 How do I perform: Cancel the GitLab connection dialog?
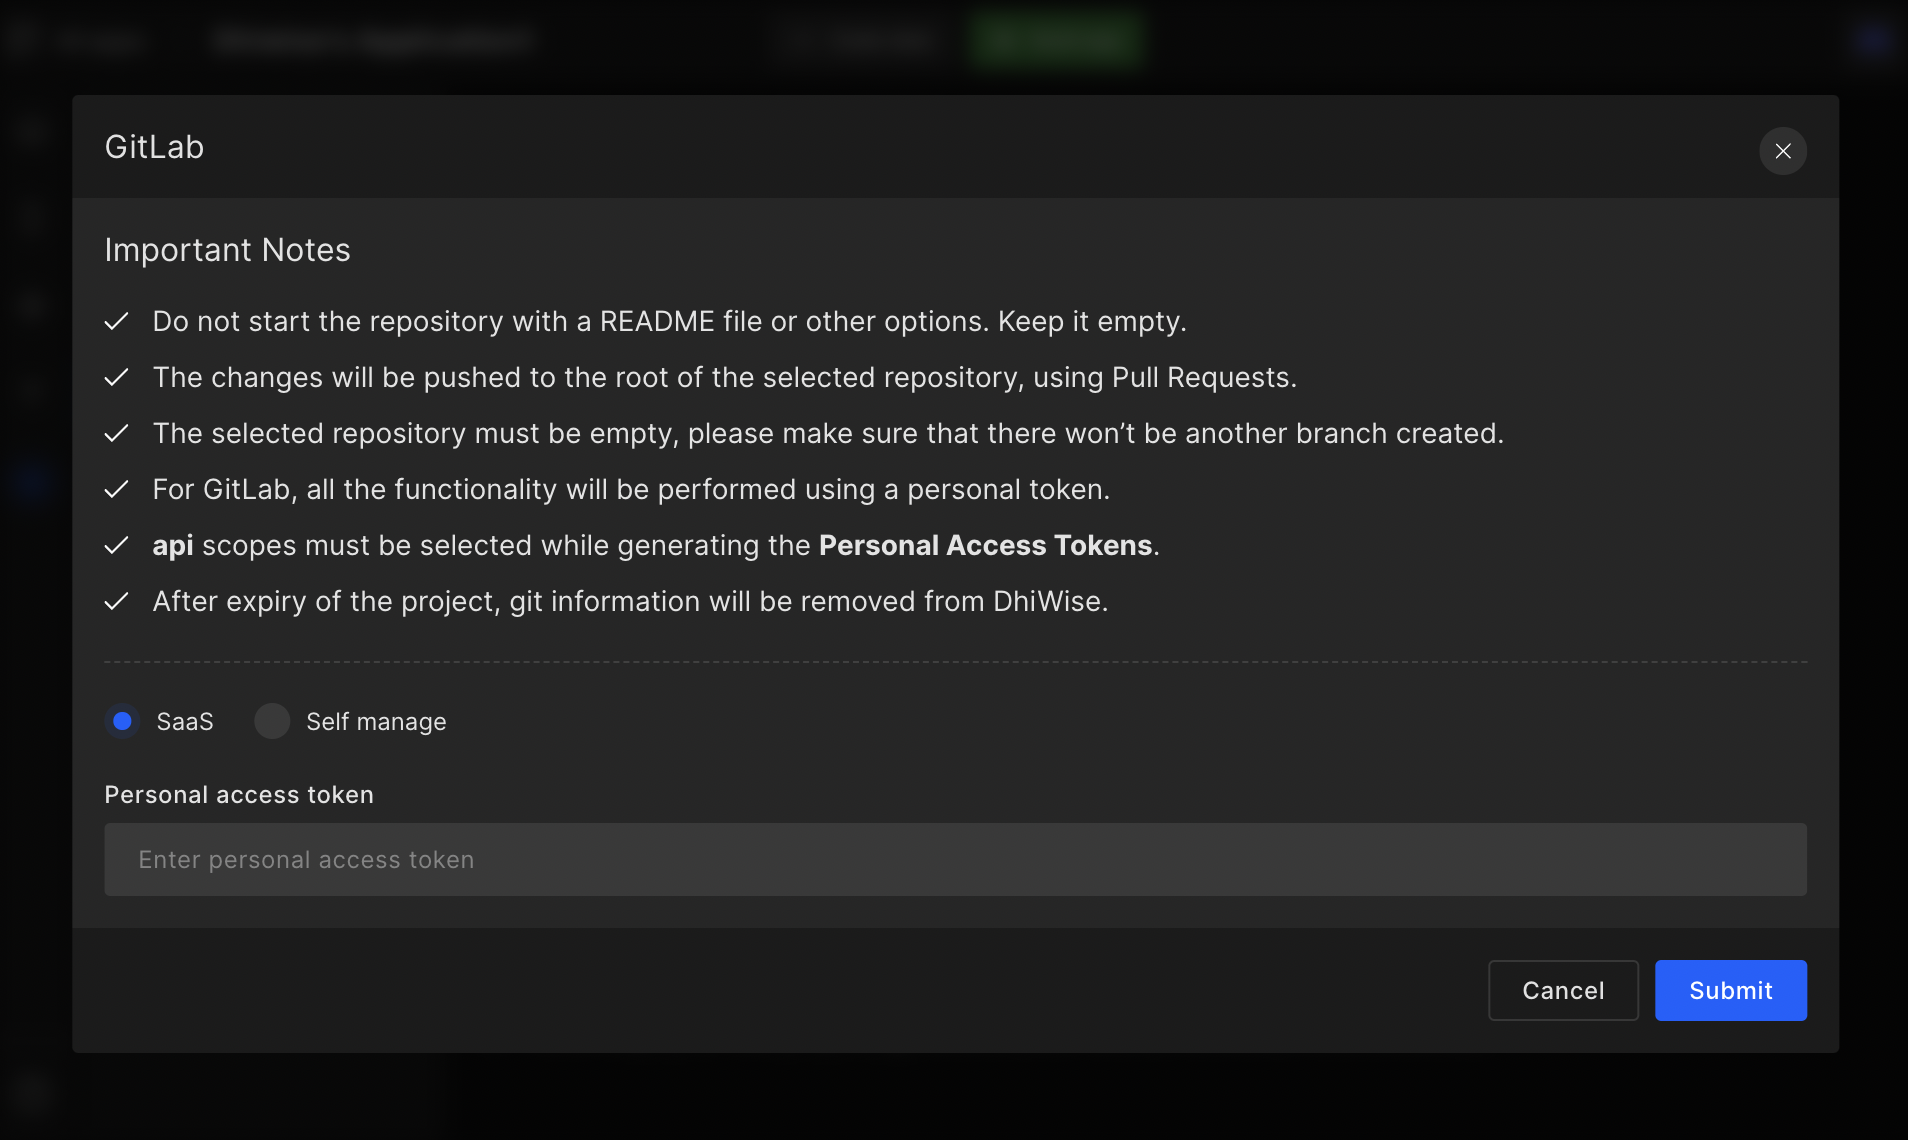click(x=1563, y=990)
